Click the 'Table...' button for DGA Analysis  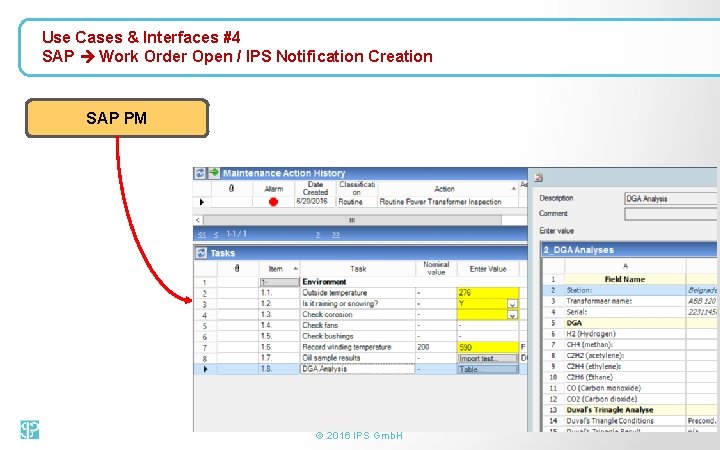pyautogui.click(x=488, y=369)
